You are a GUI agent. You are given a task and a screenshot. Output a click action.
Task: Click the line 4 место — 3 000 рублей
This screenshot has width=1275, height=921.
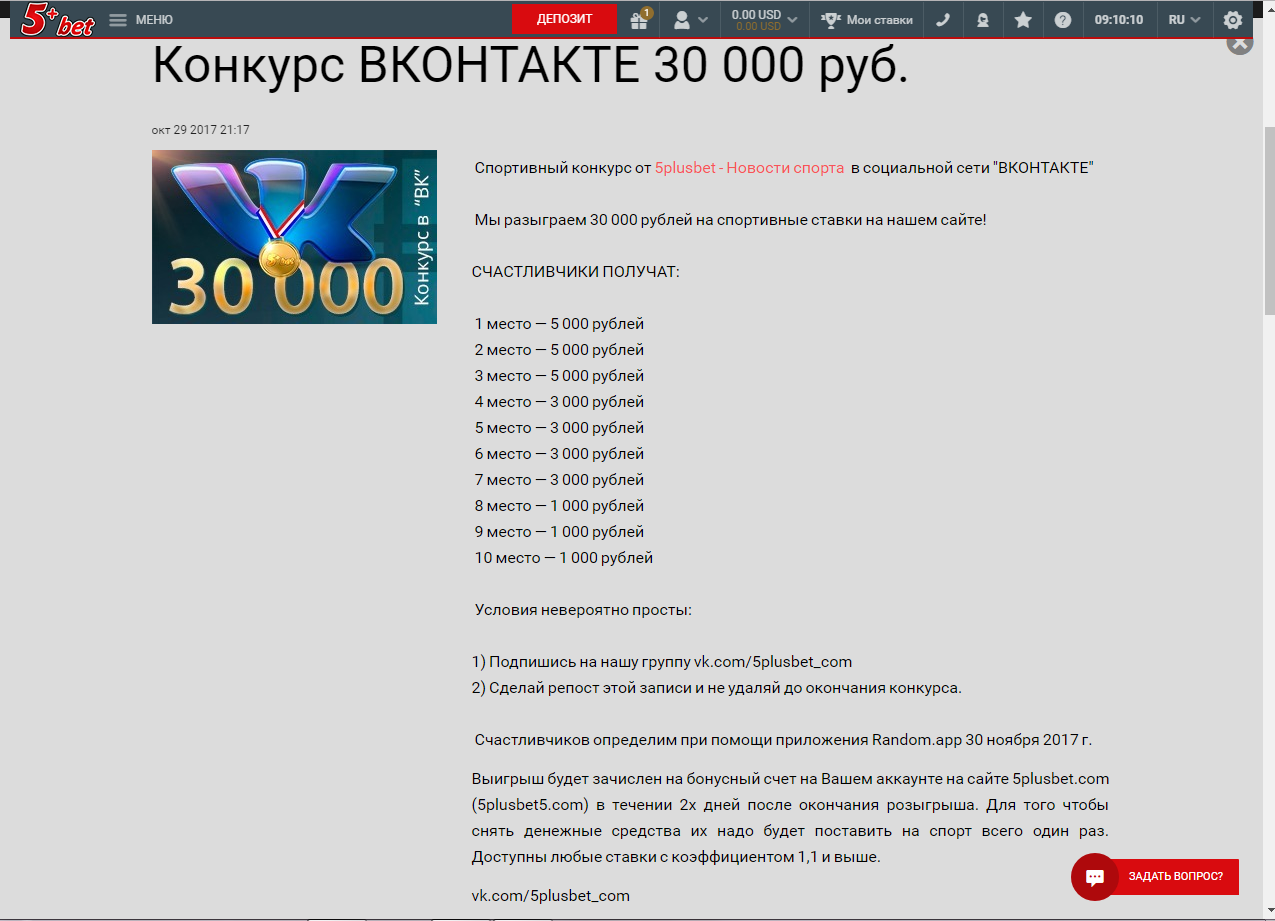(x=559, y=402)
